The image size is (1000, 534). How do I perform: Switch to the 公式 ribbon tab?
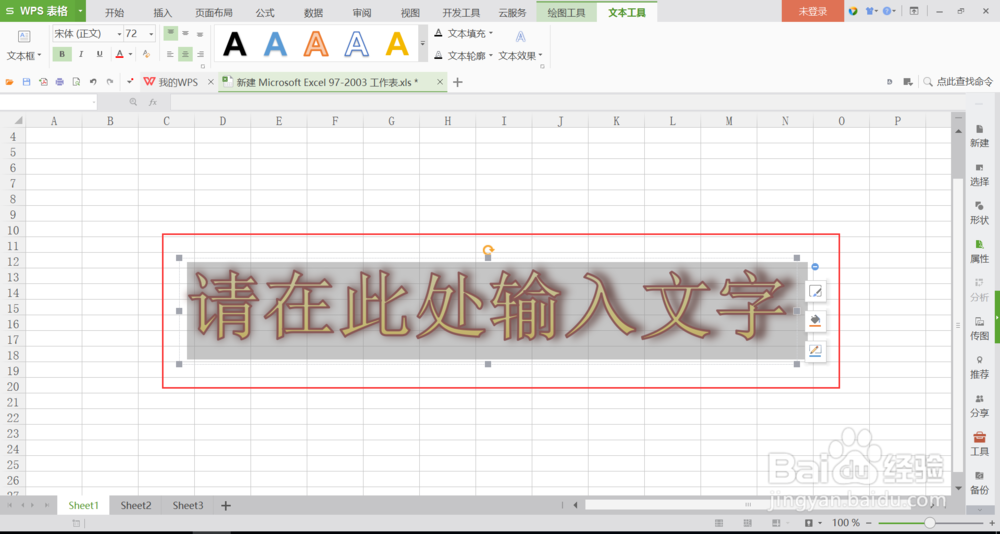click(x=265, y=13)
